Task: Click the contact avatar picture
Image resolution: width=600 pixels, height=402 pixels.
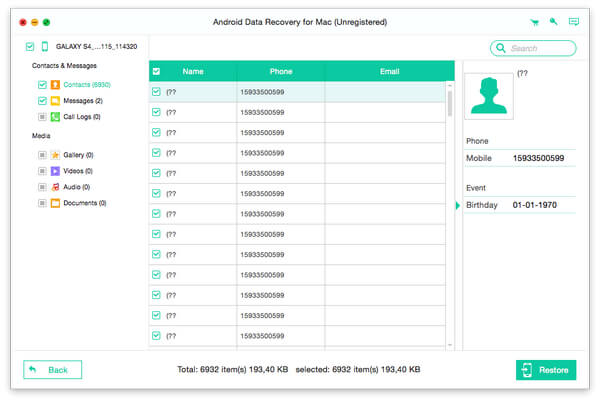Action: click(x=489, y=96)
